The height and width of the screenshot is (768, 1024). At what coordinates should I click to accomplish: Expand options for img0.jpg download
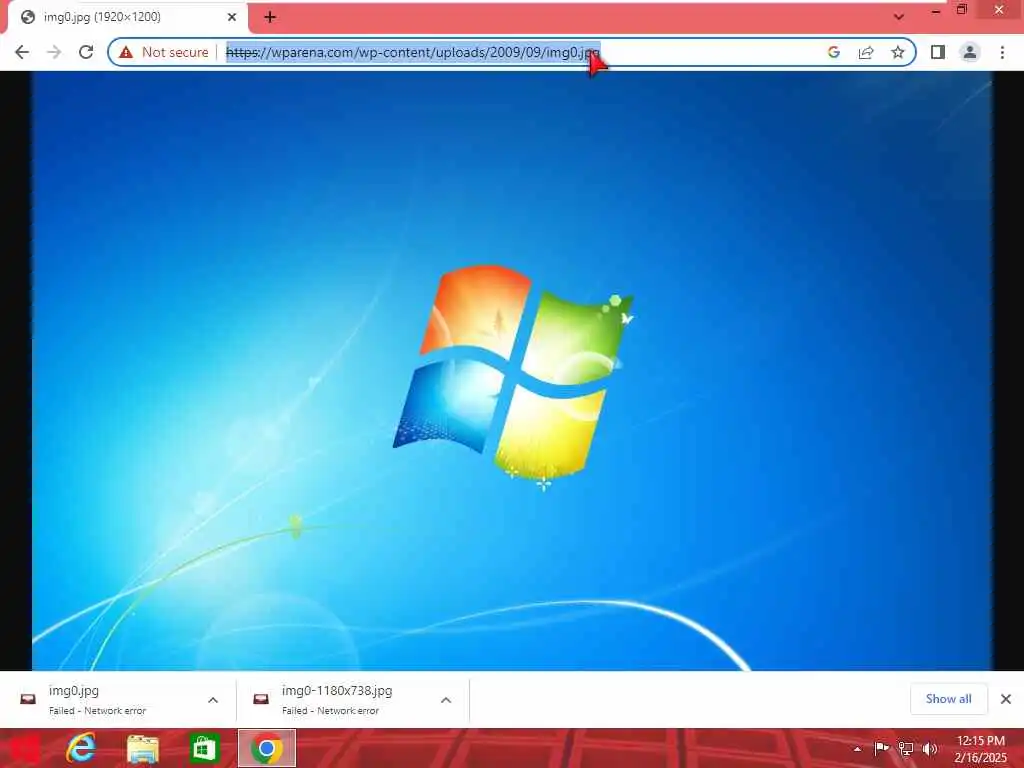pos(213,700)
